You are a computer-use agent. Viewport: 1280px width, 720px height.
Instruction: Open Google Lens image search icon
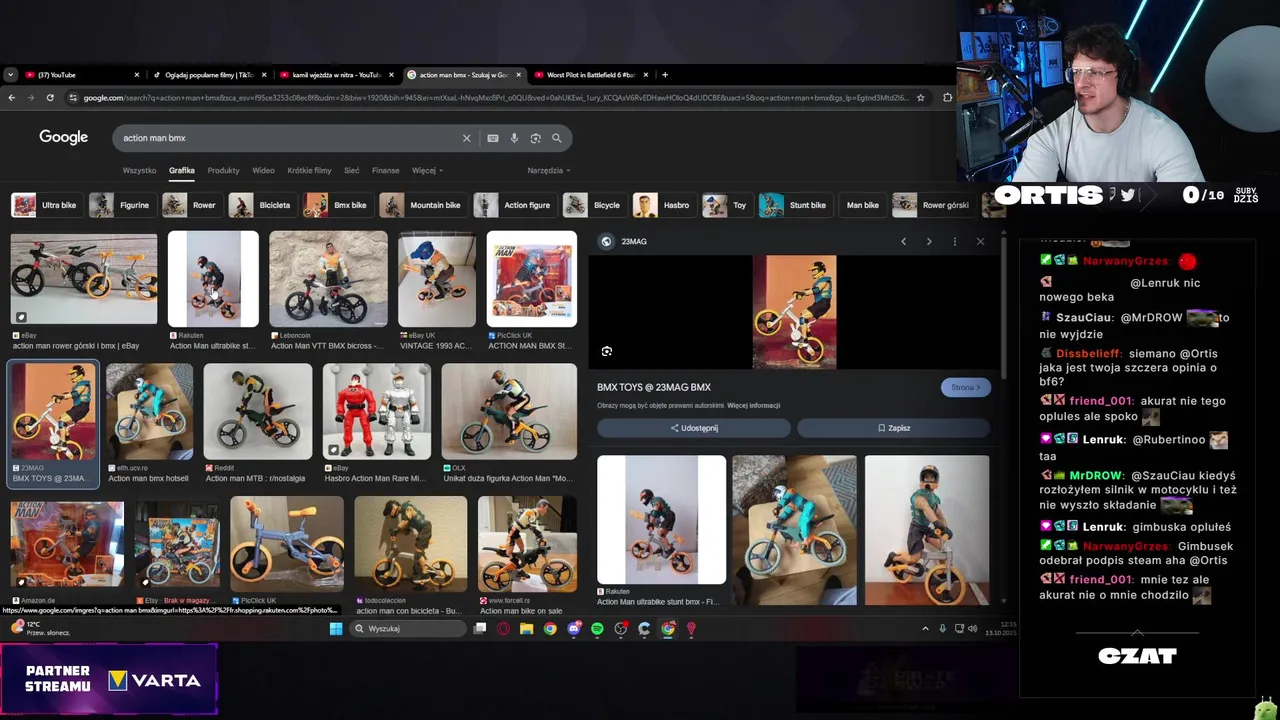[x=535, y=138]
